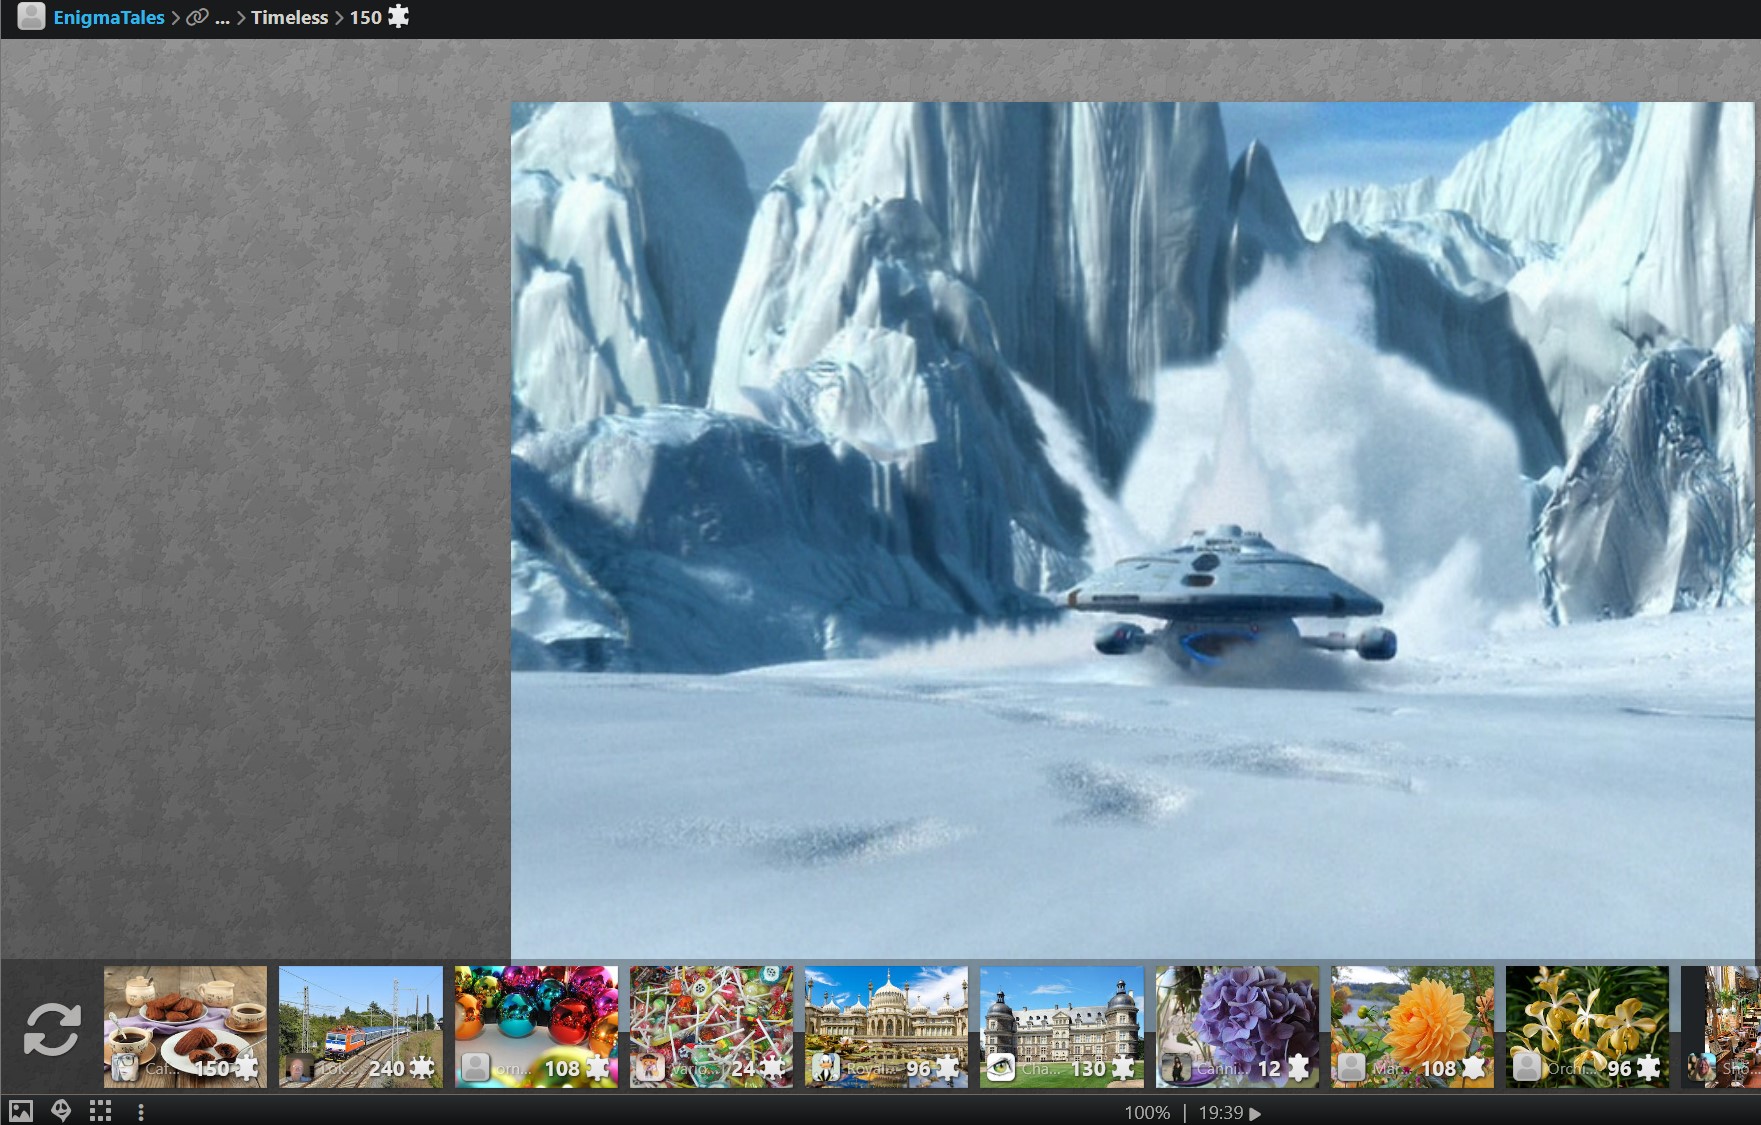Open the chateau 130-piece puzzle
This screenshot has width=1761, height=1125.
tap(1061, 1026)
